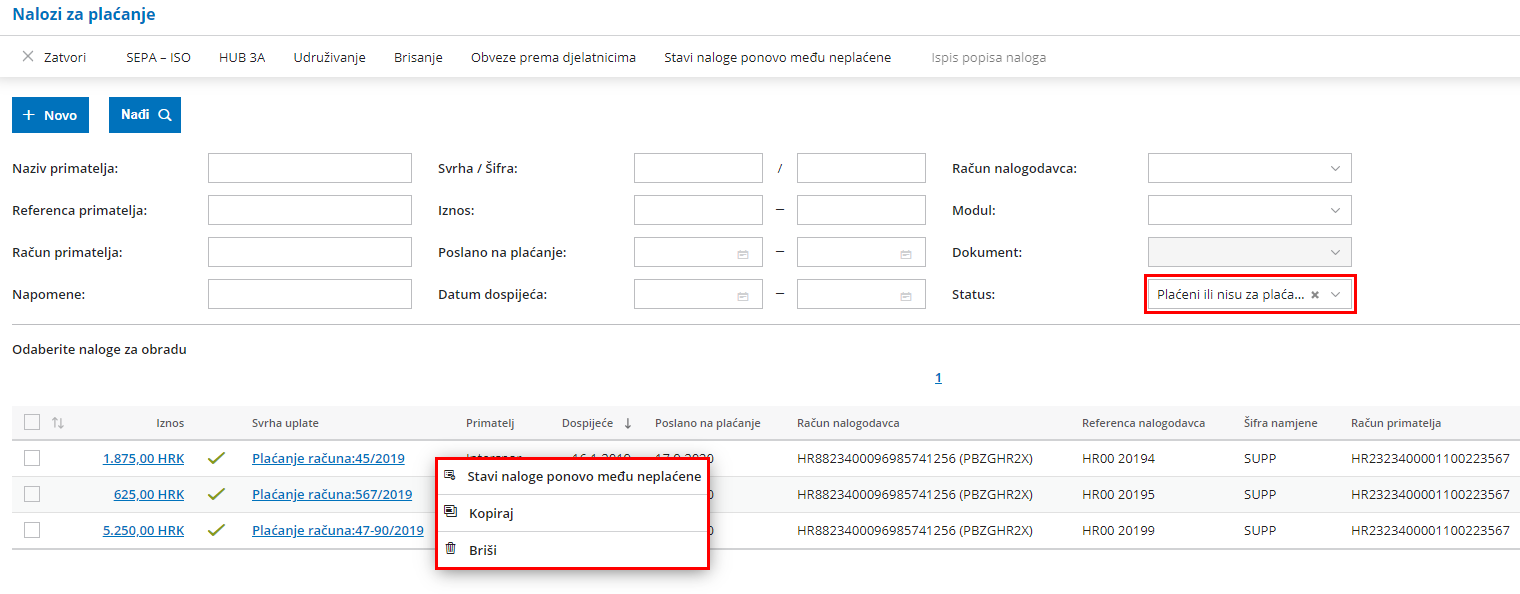Click the Novo button
This screenshot has width=1520, height=594.
click(50, 114)
